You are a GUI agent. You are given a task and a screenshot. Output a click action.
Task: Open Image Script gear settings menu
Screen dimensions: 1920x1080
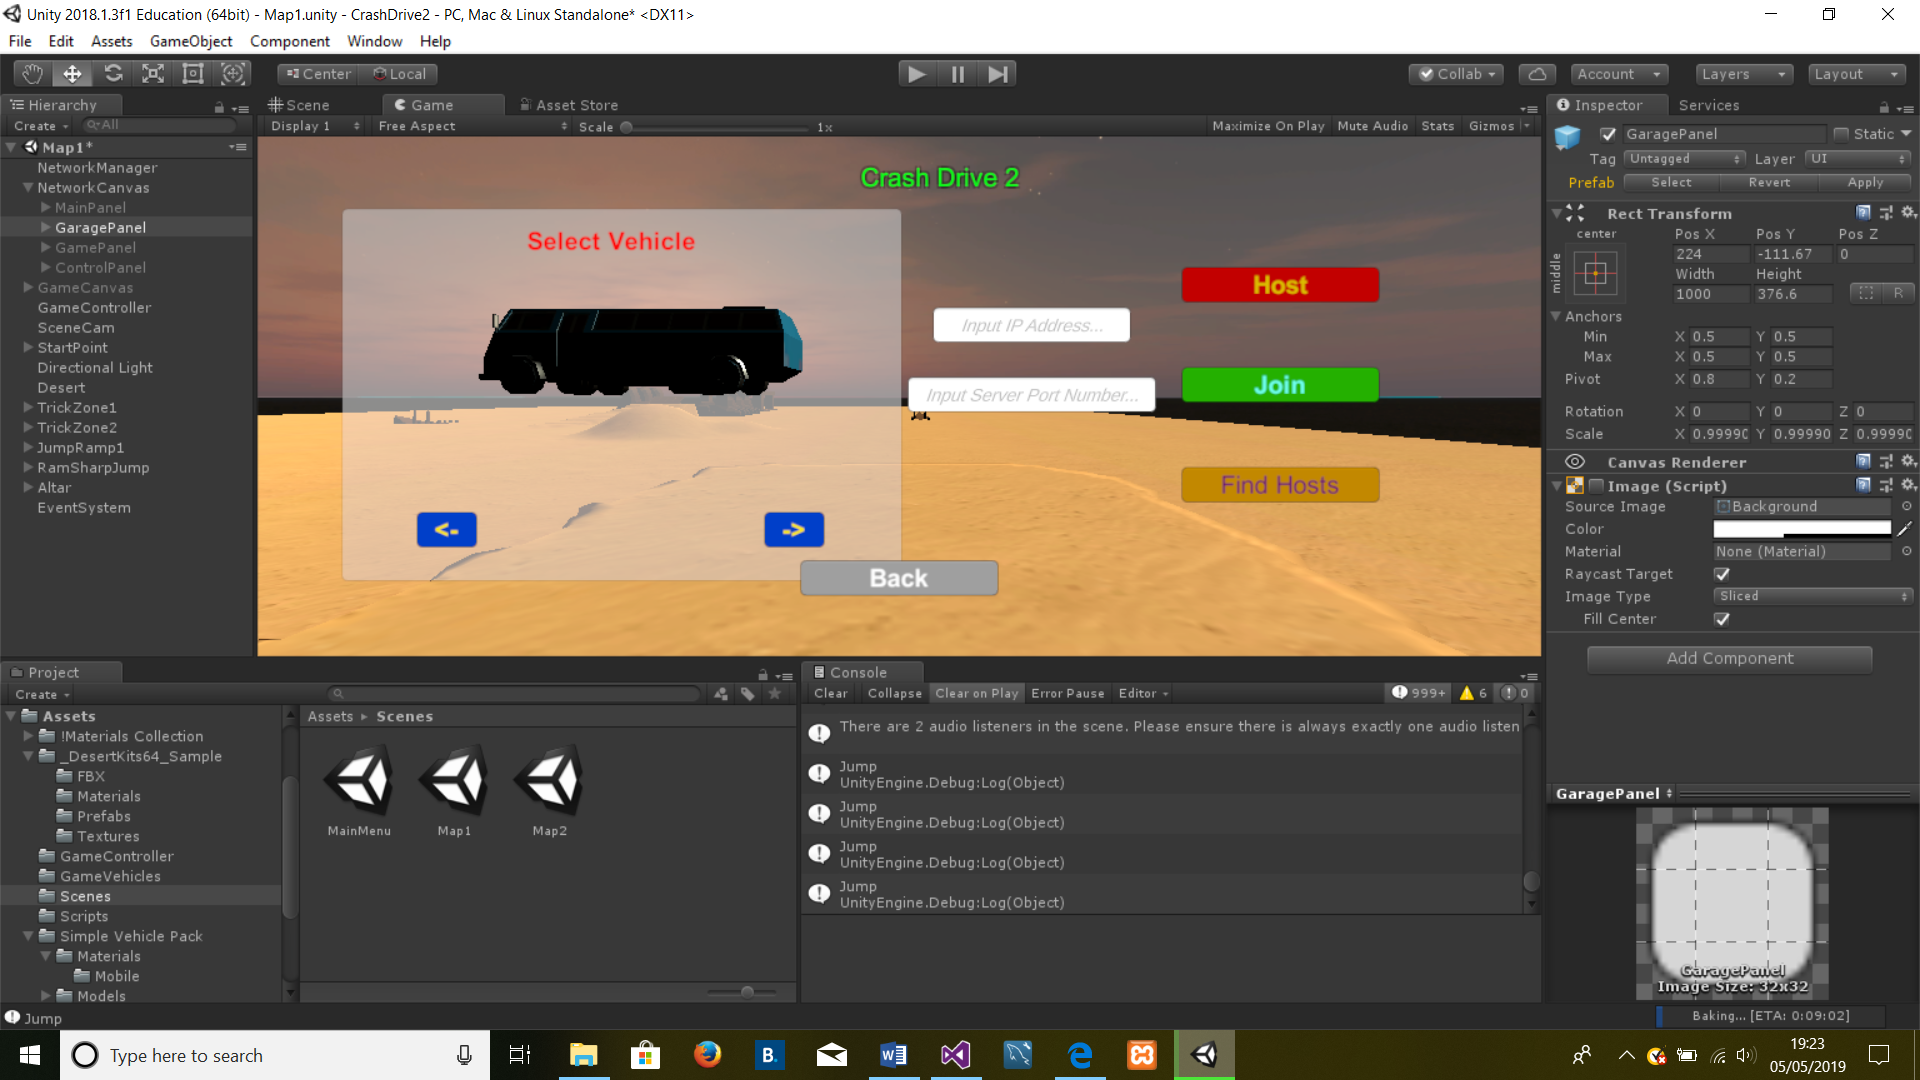coord(1908,485)
